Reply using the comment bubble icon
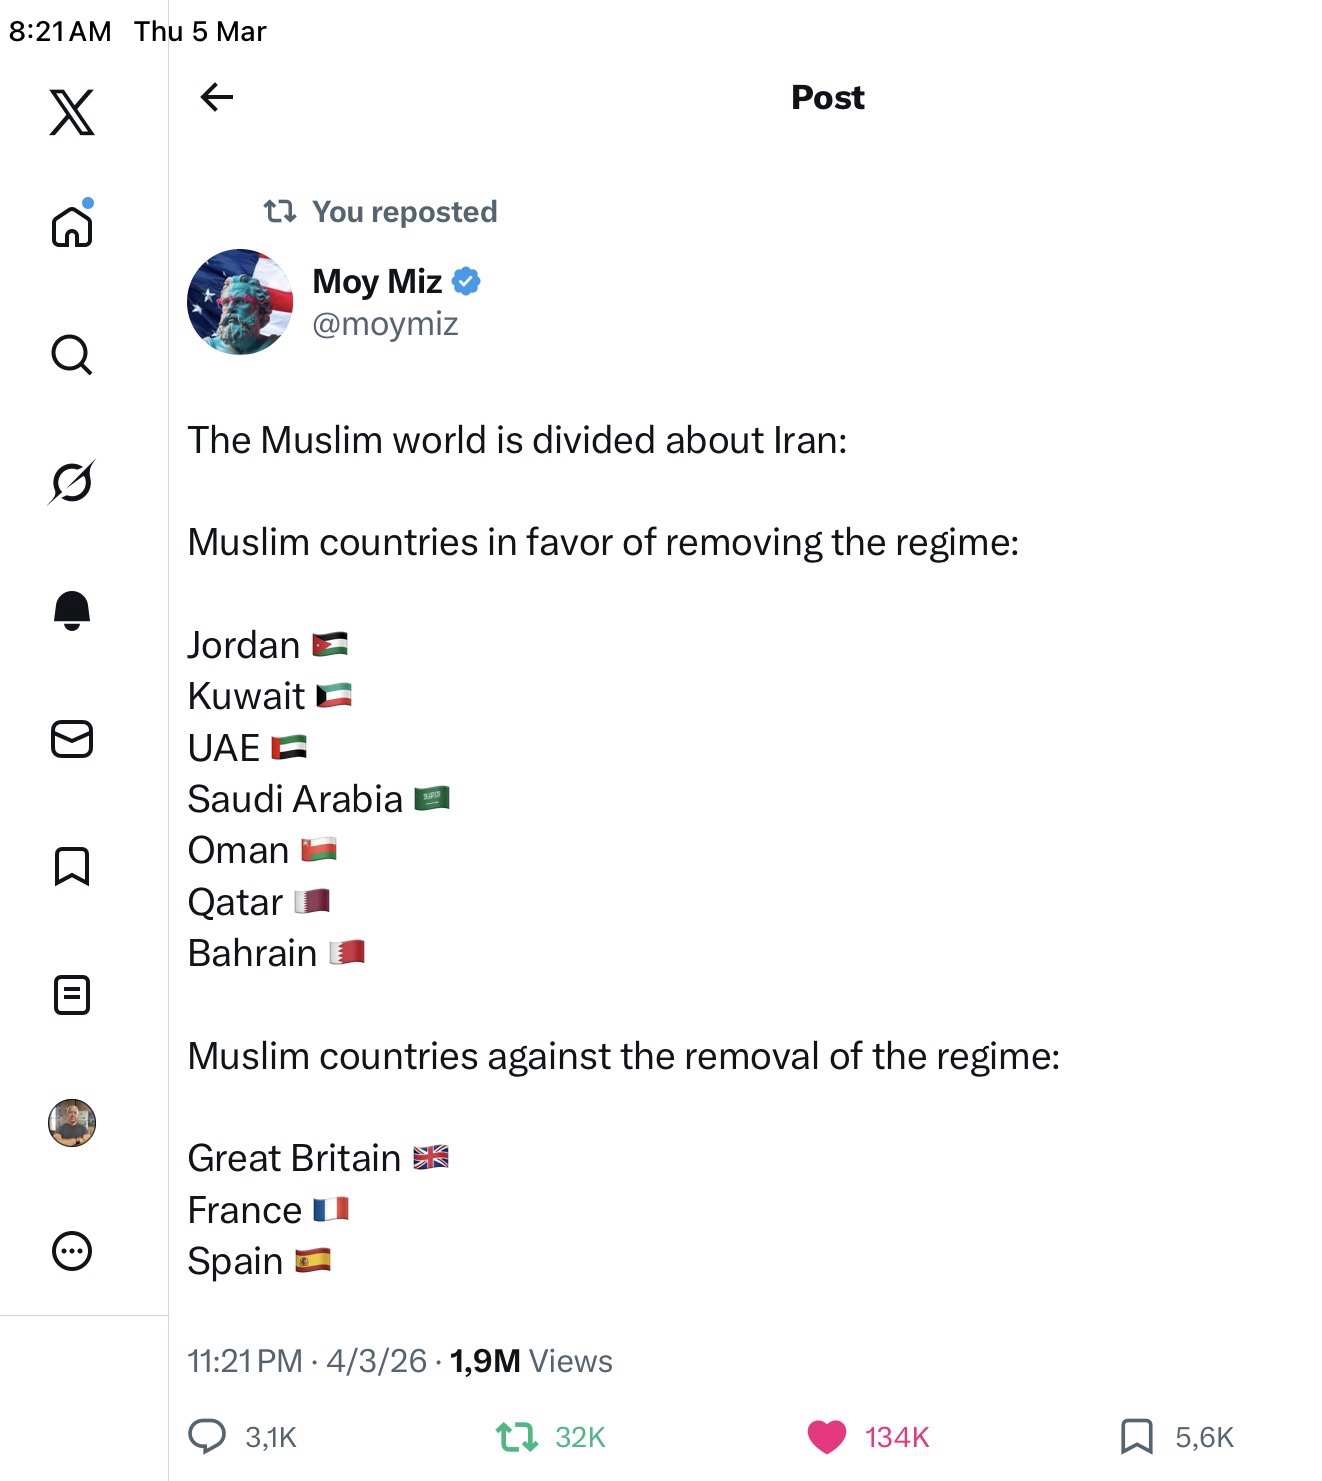Image resolution: width=1322 pixels, height=1481 pixels. [208, 1437]
